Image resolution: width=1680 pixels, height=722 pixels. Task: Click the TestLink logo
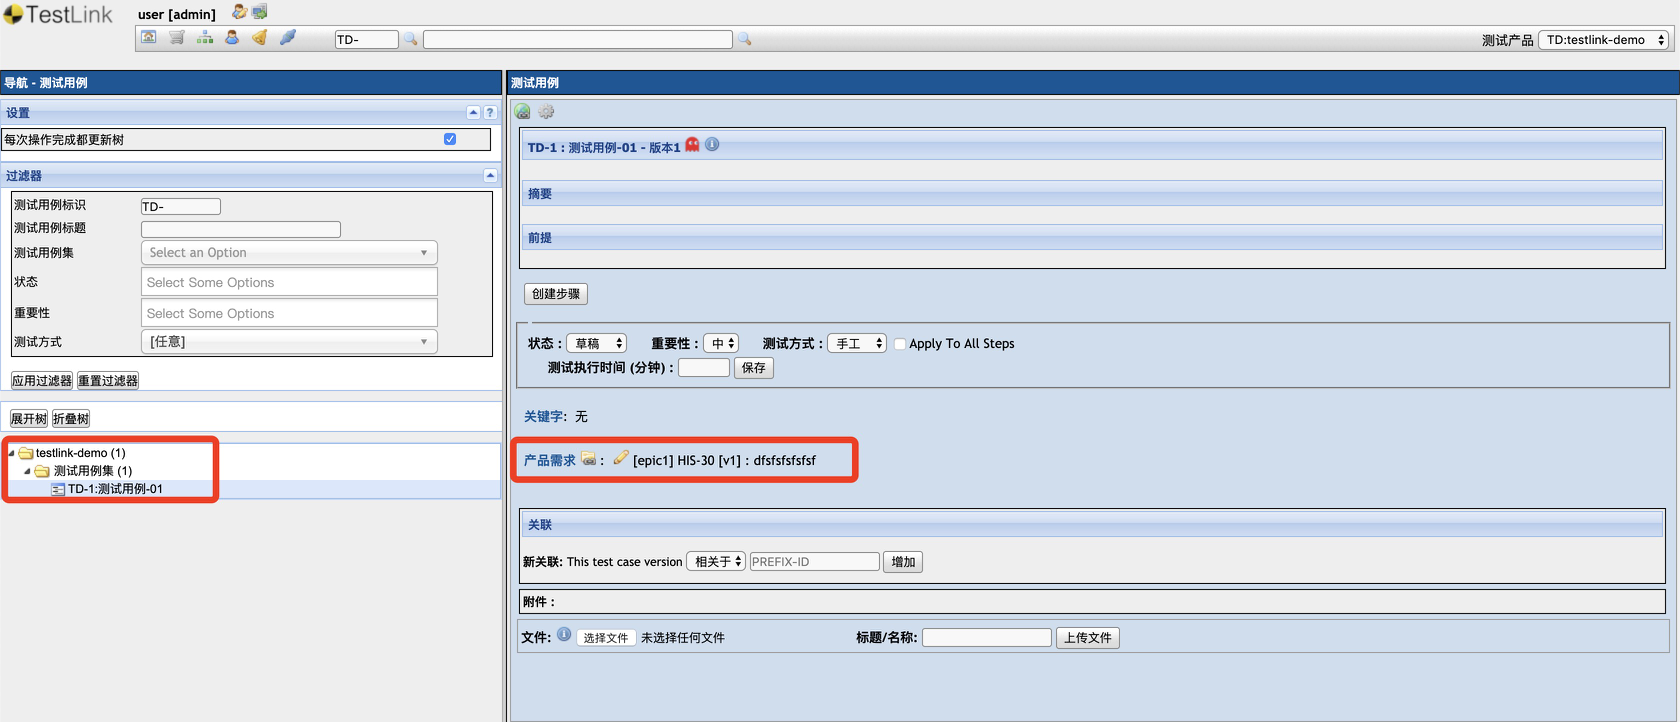58,14
